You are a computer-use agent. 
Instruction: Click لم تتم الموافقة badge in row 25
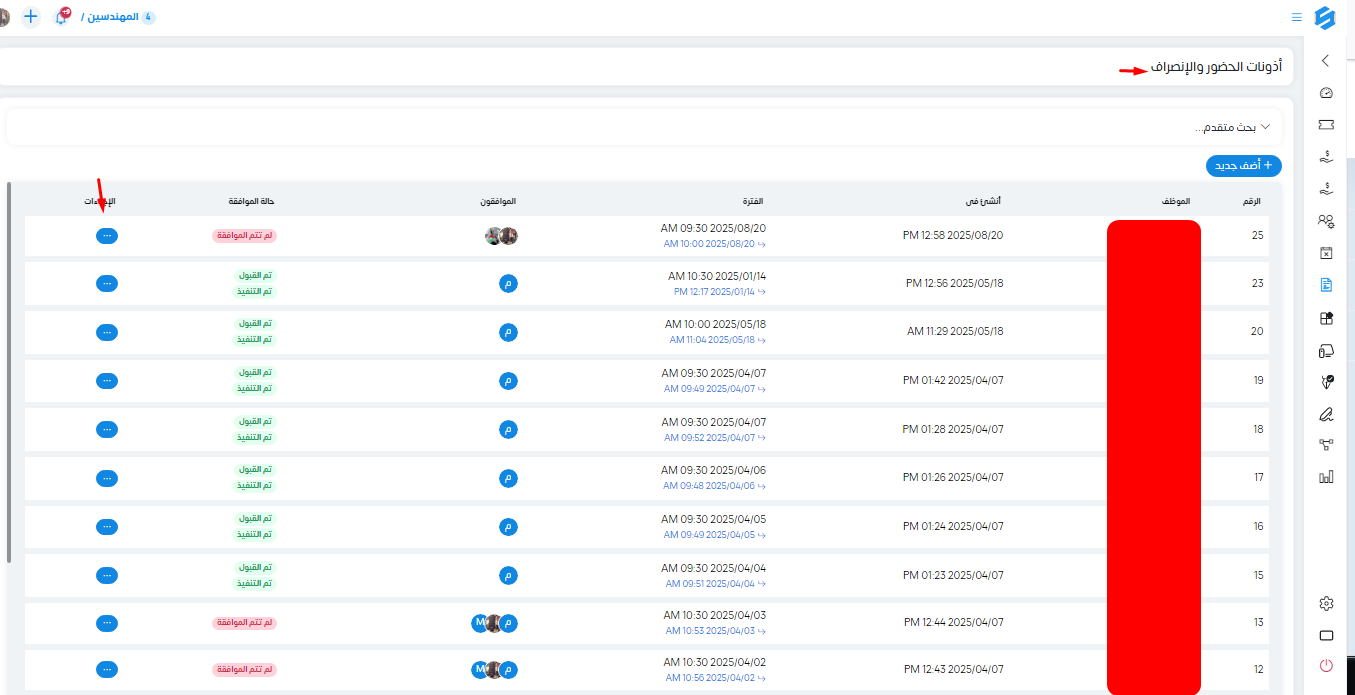click(244, 236)
